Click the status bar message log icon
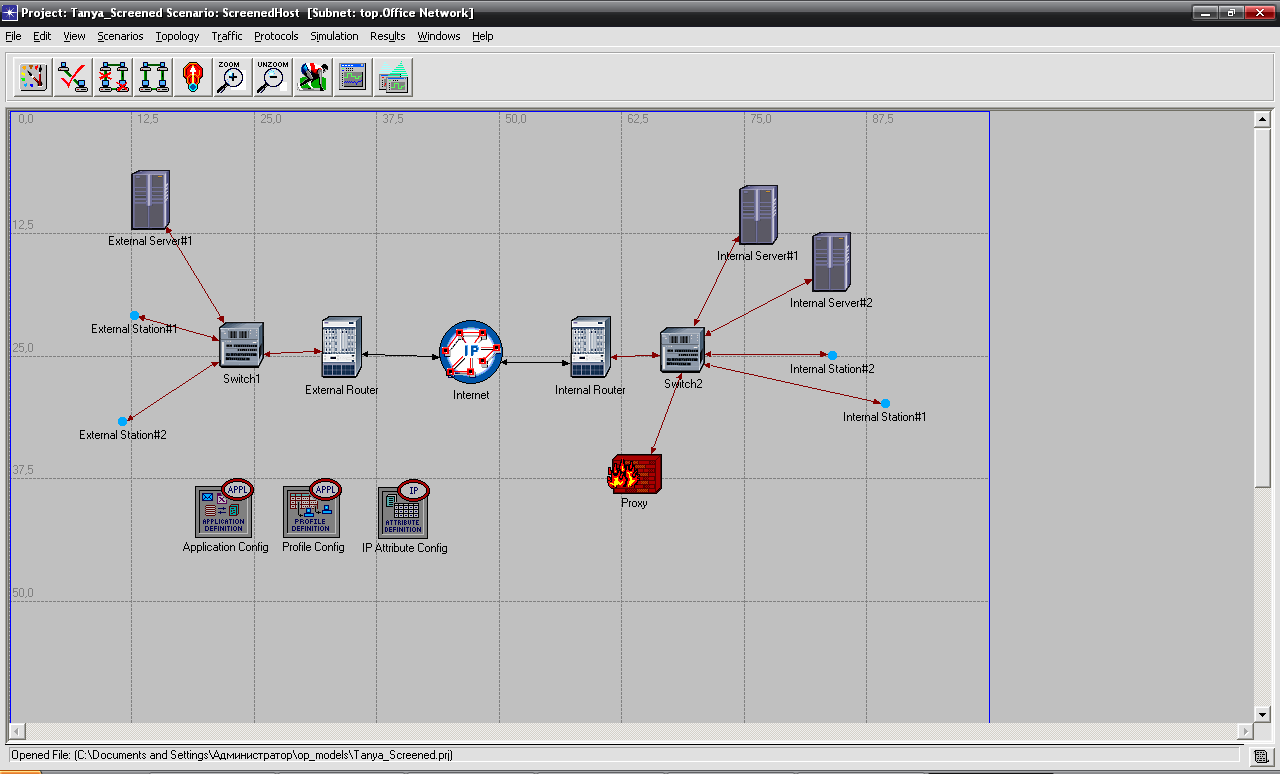 click(1262, 756)
